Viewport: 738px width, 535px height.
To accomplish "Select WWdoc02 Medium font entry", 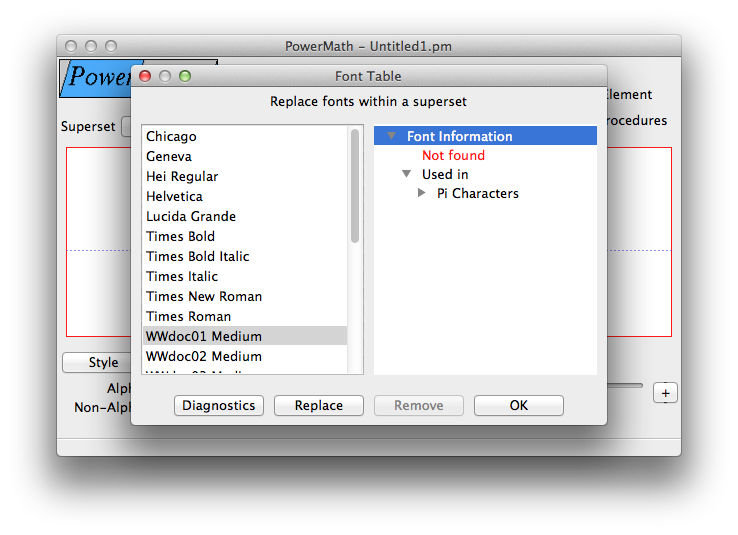I will (245, 356).
